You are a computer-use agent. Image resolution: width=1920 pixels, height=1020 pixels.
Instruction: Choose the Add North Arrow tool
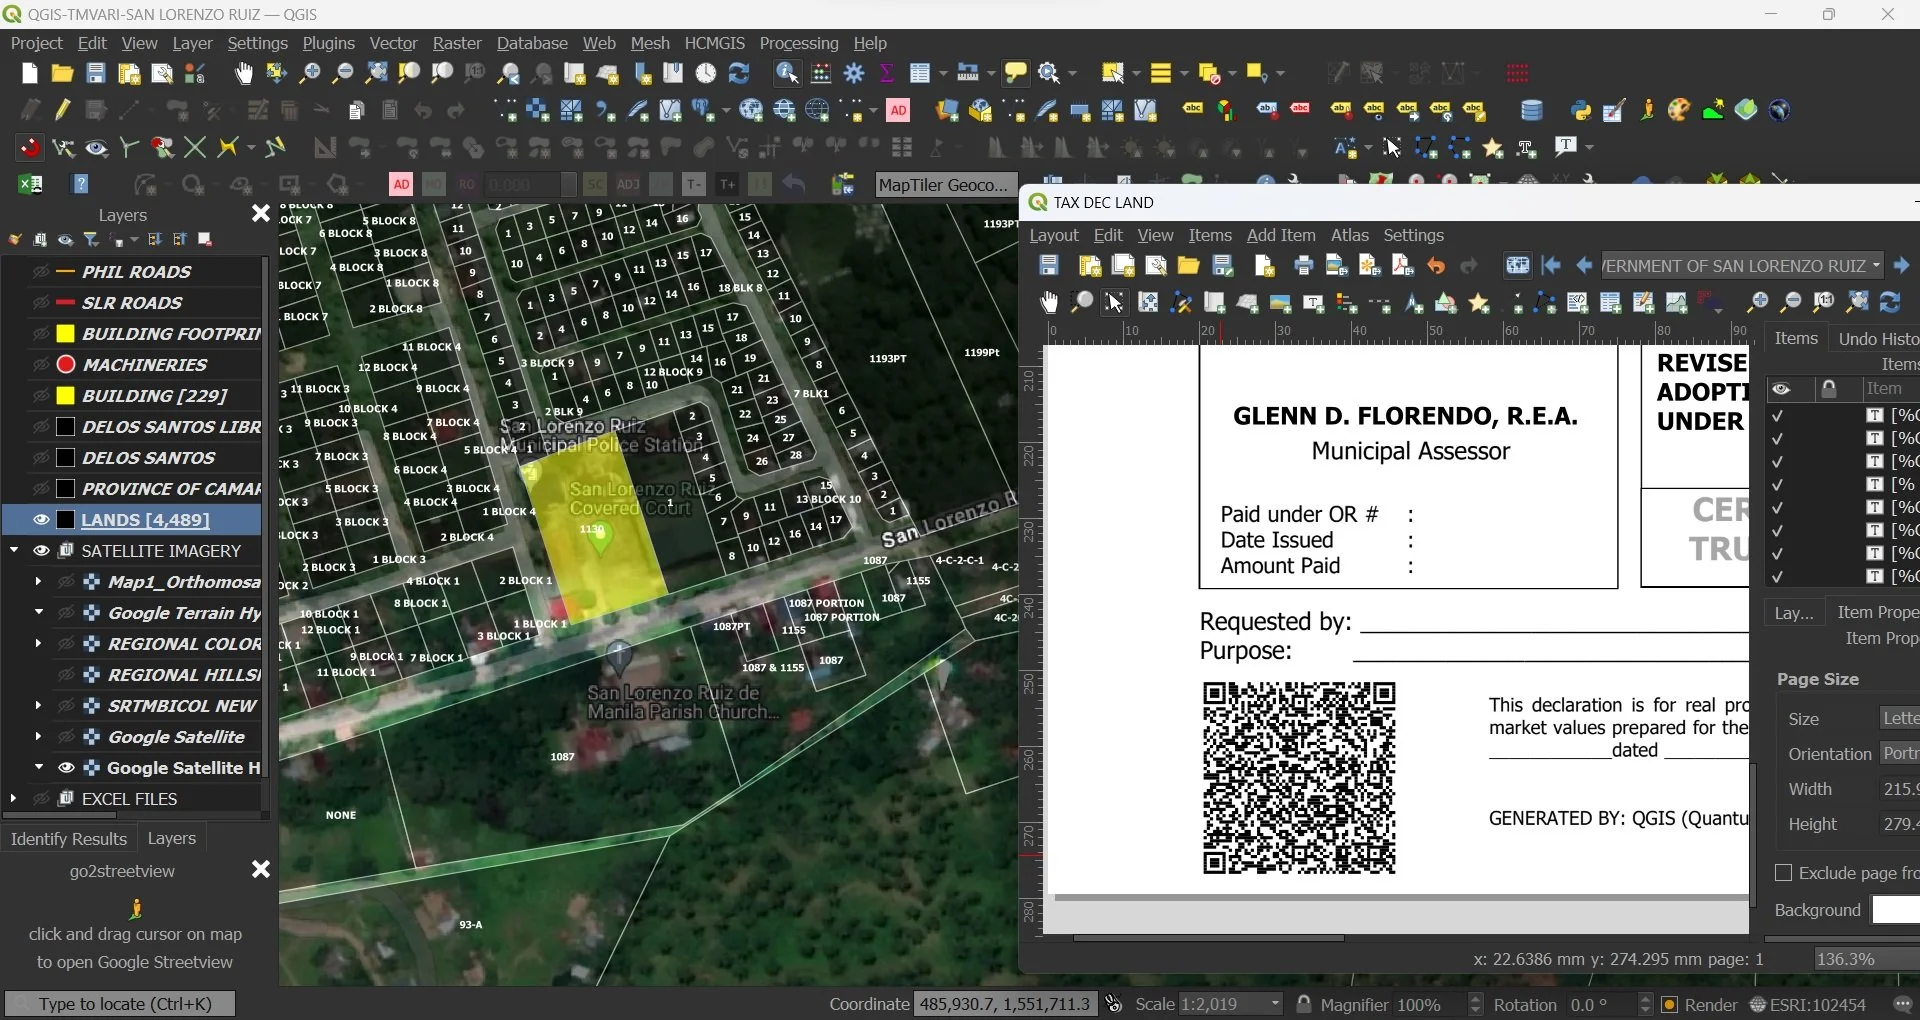pos(1413,303)
